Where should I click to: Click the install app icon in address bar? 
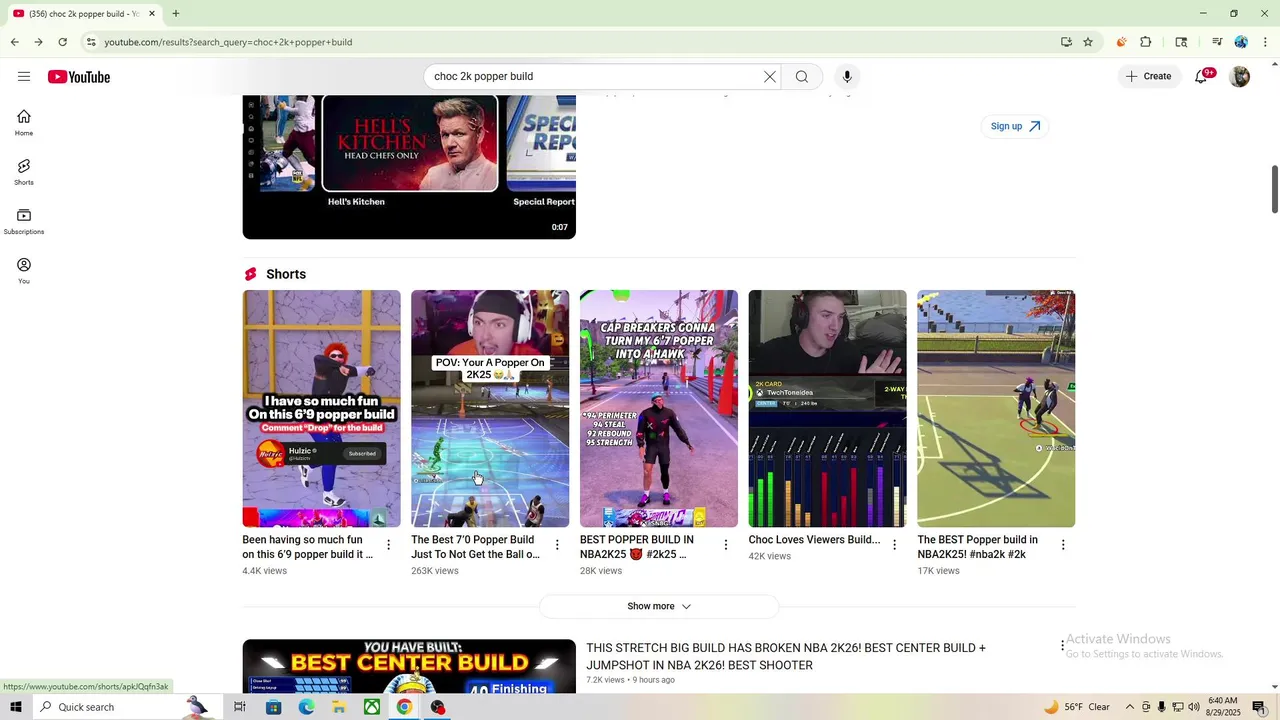pos(1066,42)
